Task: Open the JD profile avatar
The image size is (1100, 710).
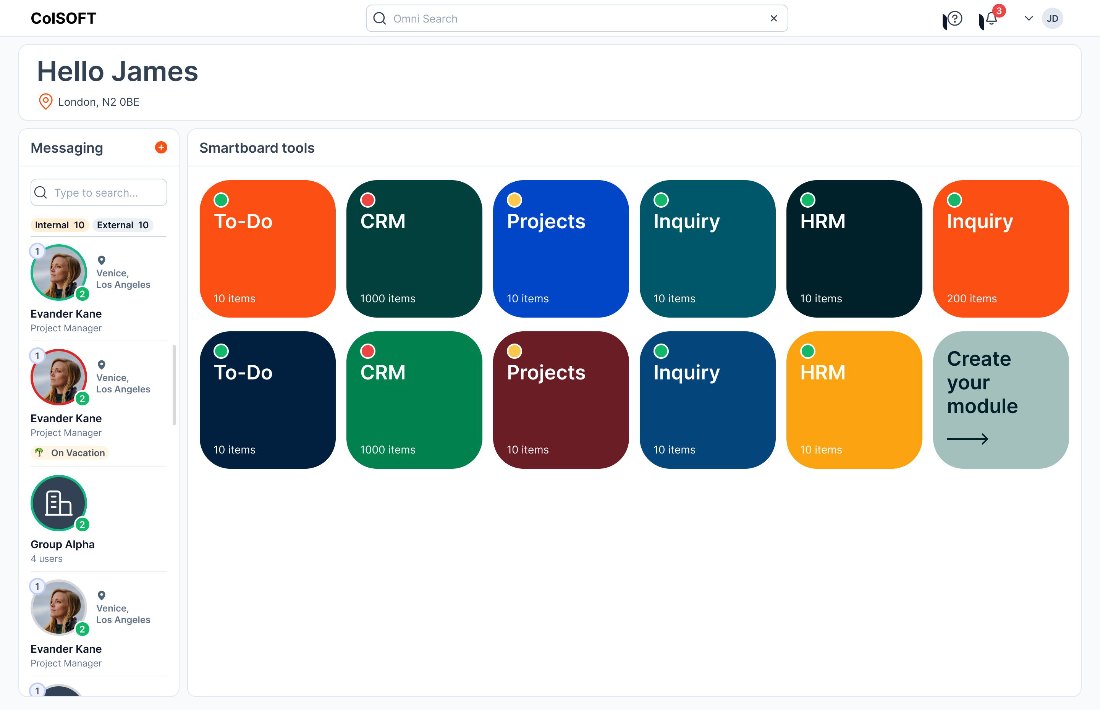Action: point(1052,19)
